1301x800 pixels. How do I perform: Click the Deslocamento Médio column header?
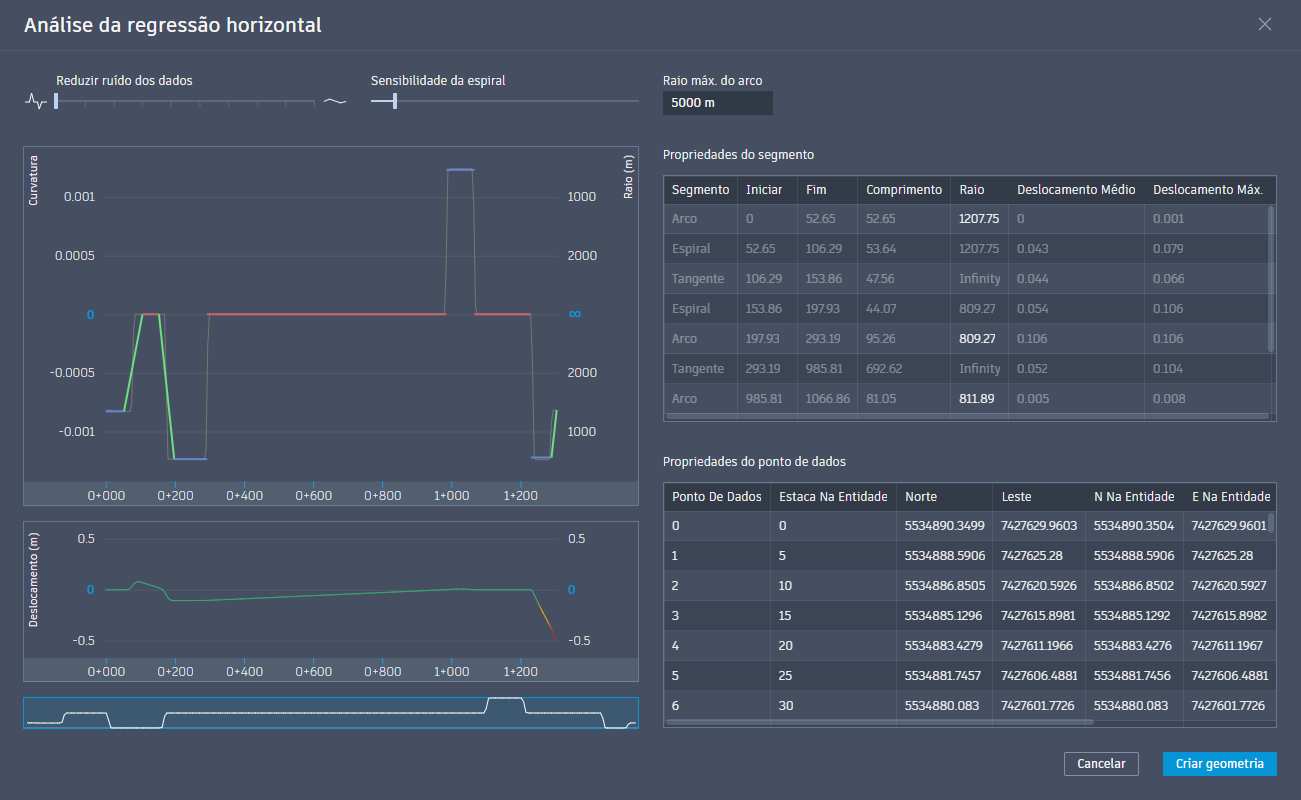point(1076,190)
